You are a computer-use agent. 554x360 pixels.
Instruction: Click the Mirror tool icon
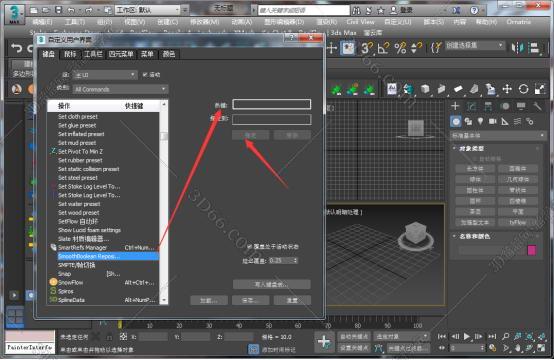tap(518, 48)
